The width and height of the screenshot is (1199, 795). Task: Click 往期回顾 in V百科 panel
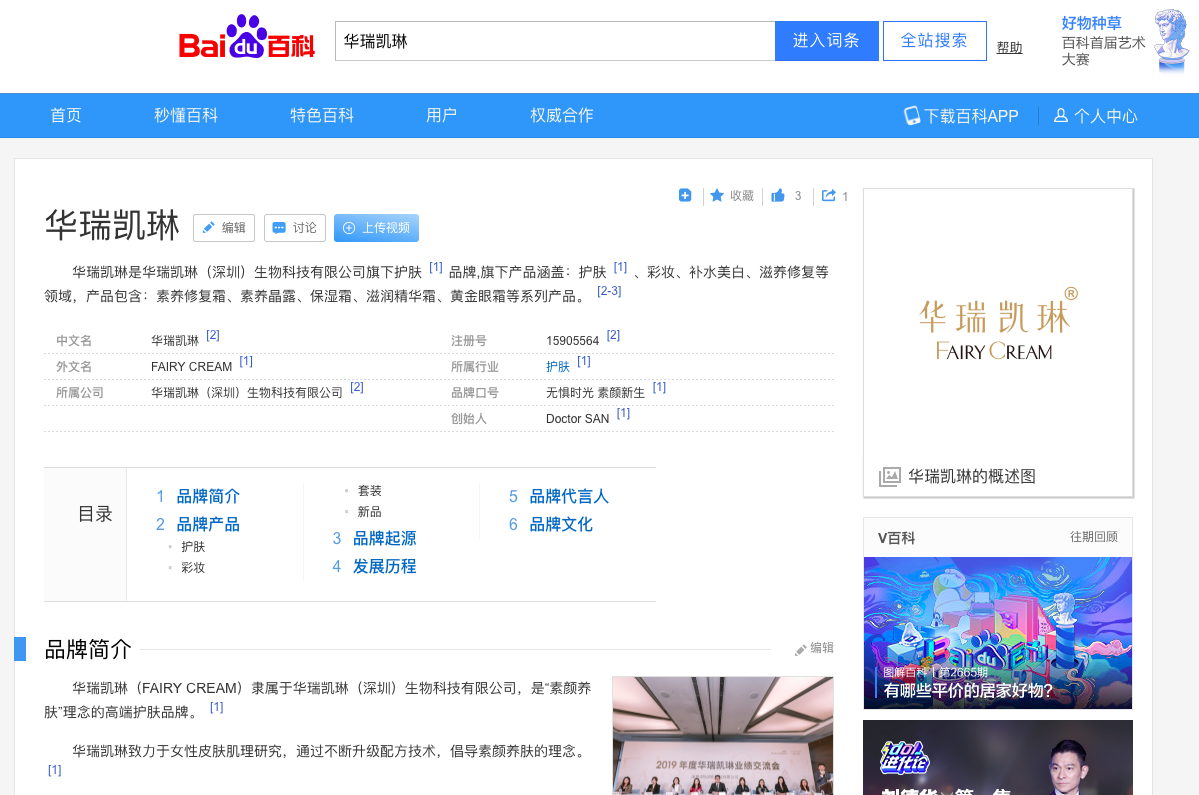[1093, 537]
